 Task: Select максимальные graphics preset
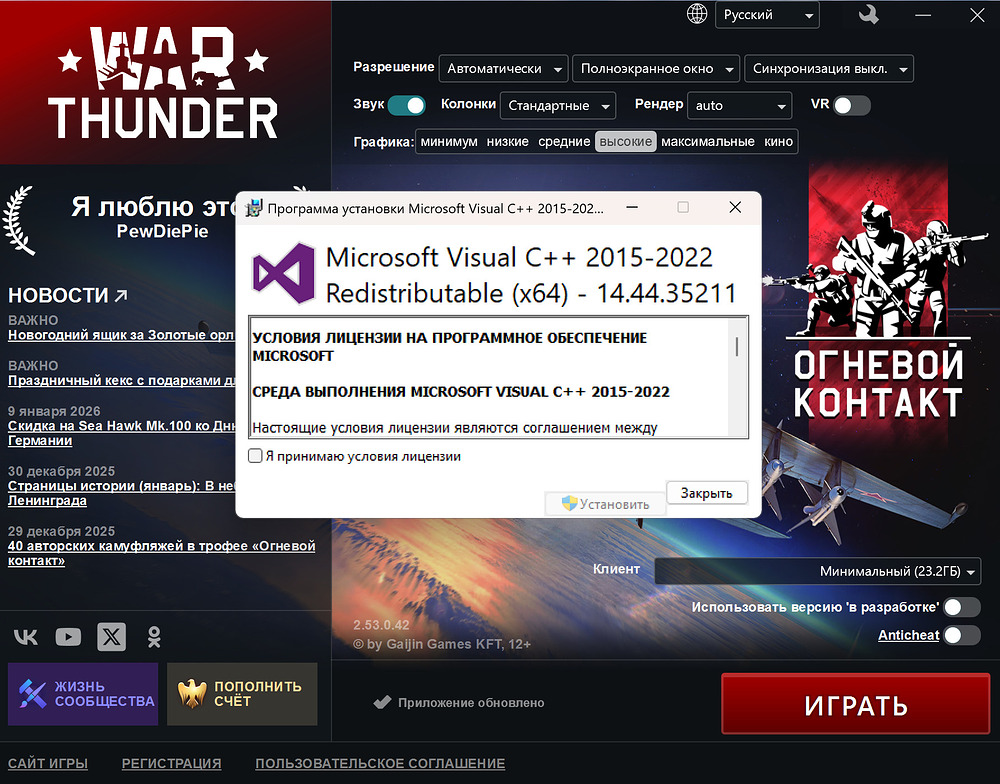[707, 142]
